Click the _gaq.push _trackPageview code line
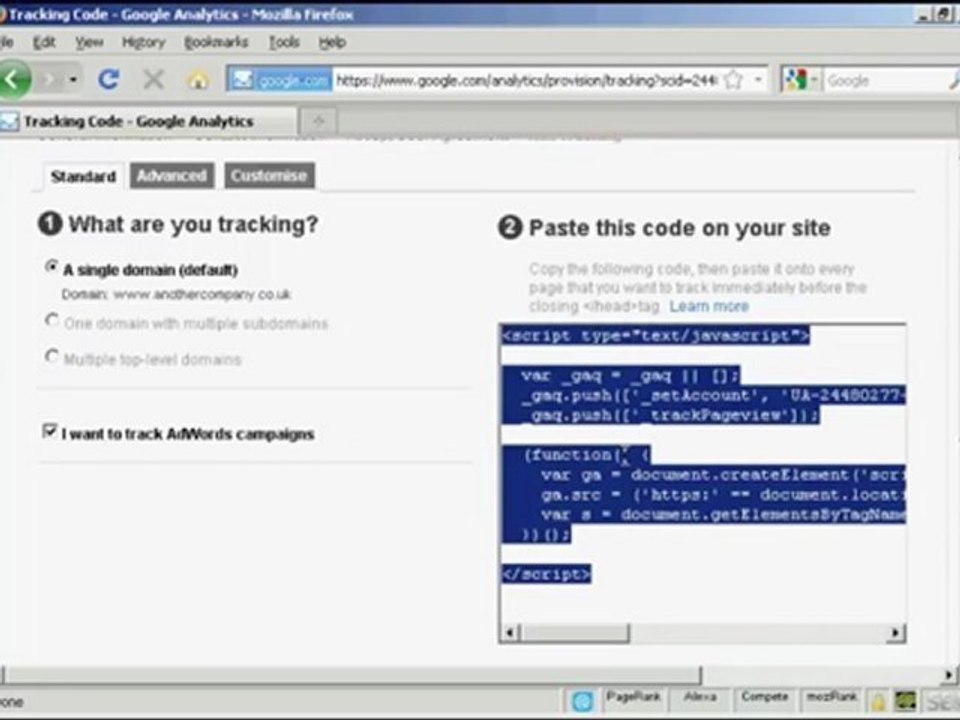Viewport: 960px width, 720px height. tap(670, 416)
